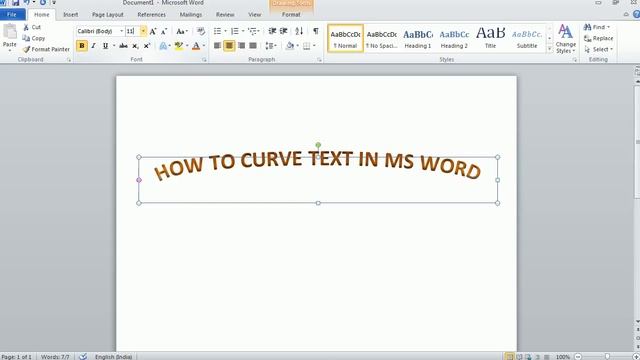
Task: Expand the Find dropdown arrow
Action: 608,27
